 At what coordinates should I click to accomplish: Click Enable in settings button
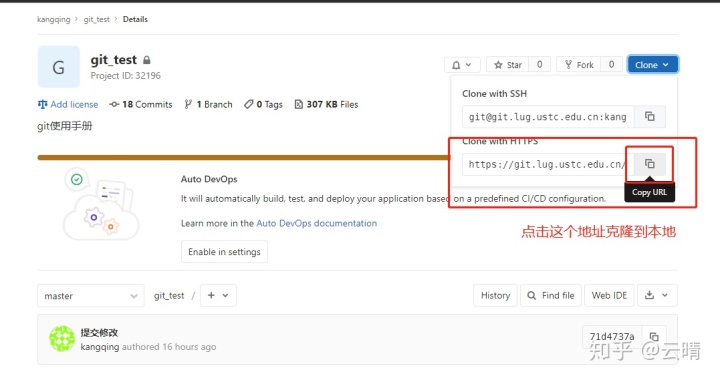[224, 252]
